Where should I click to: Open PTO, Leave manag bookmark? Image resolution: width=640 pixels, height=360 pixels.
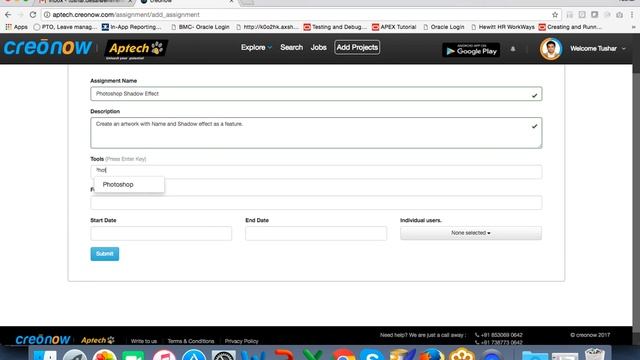[65, 27]
